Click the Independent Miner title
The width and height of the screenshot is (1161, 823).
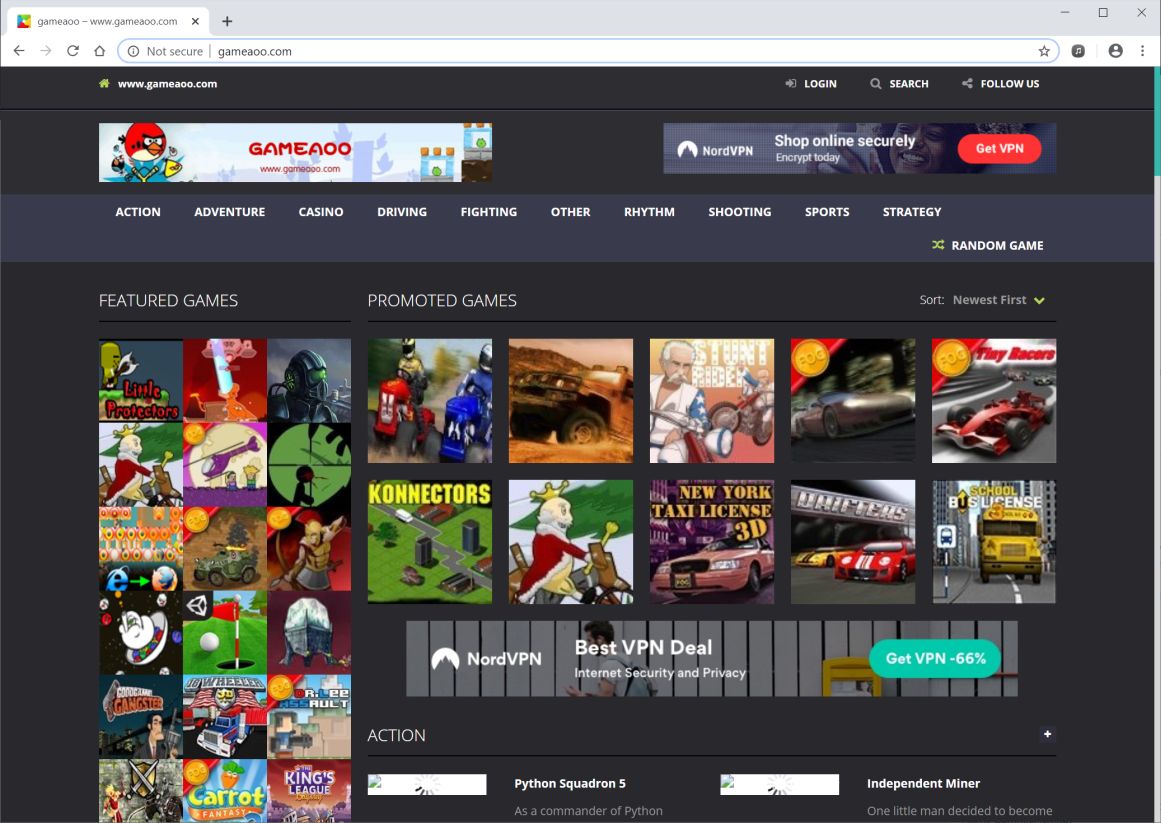tap(923, 783)
